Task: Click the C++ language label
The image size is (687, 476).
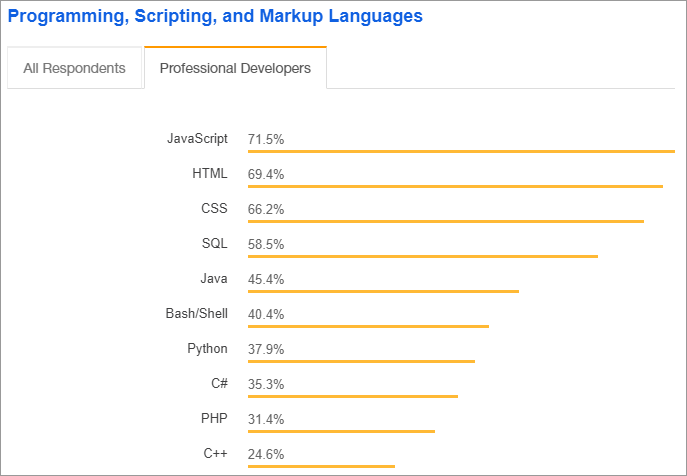Action: [216, 454]
